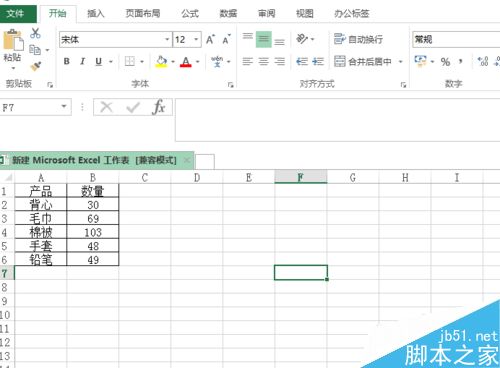Open the 剪贴板 group dialog launcher
This screenshot has height=368, width=500.
pyautogui.click(x=50, y=85)
